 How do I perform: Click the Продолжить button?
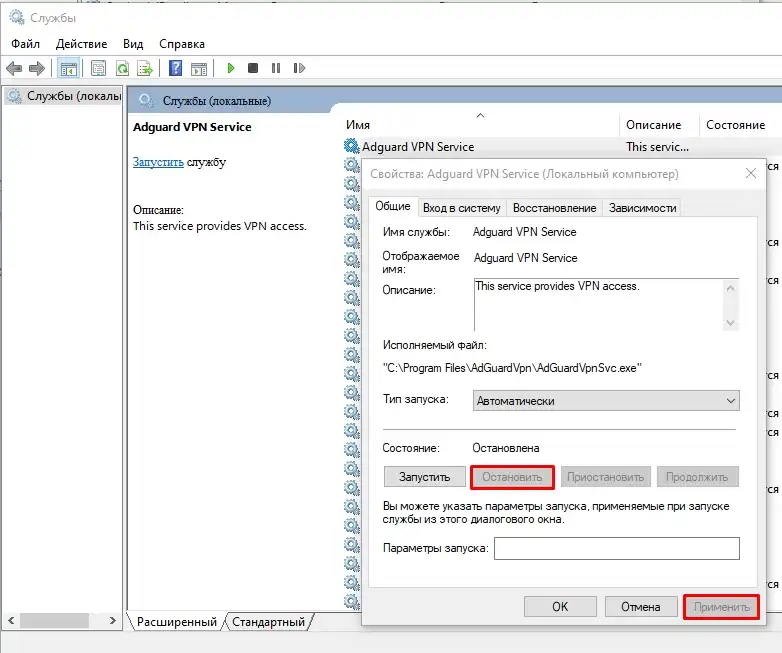tap(697, 477)
